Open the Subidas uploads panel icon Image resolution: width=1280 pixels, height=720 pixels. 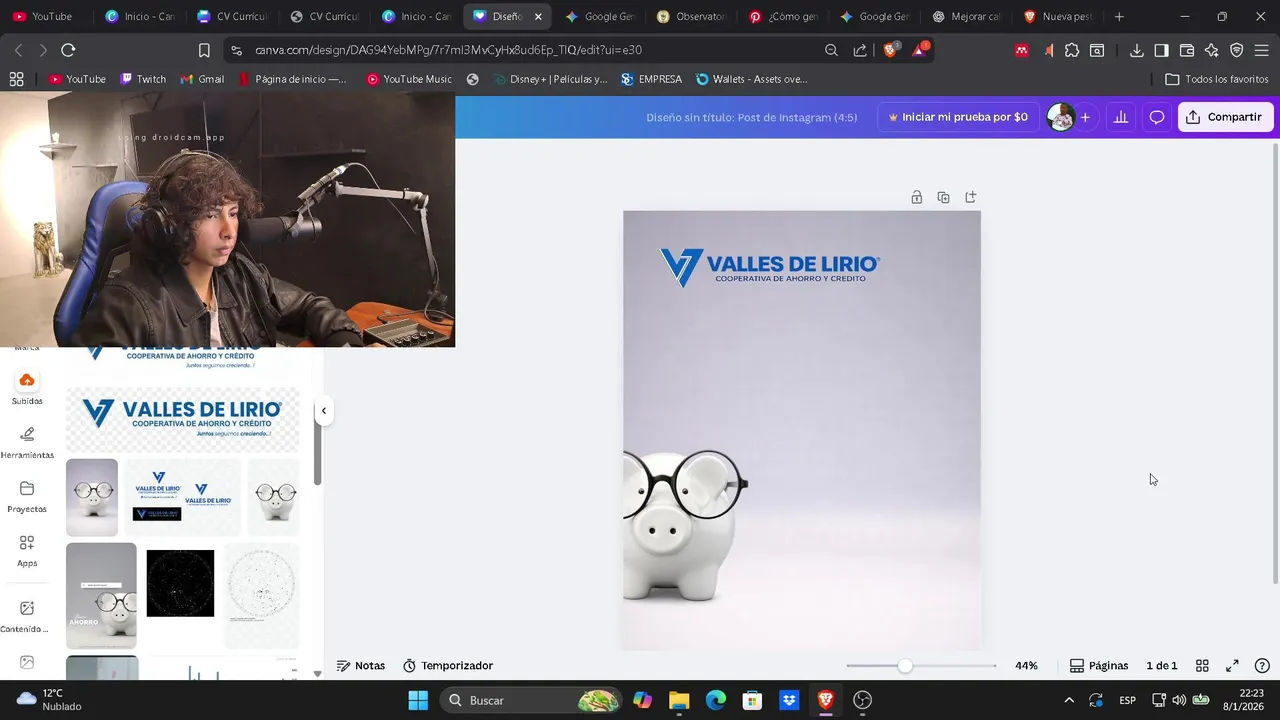[27, 380]
